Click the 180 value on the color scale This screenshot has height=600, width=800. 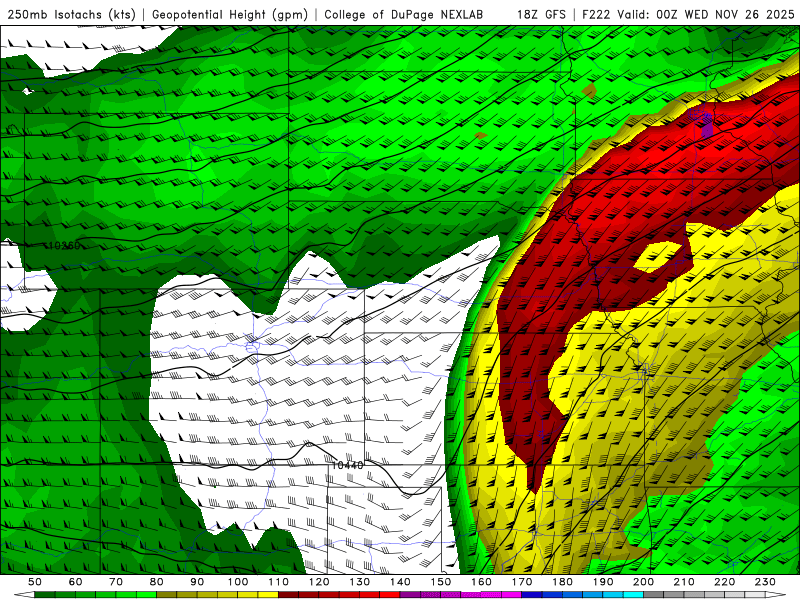tap(563, 582)
